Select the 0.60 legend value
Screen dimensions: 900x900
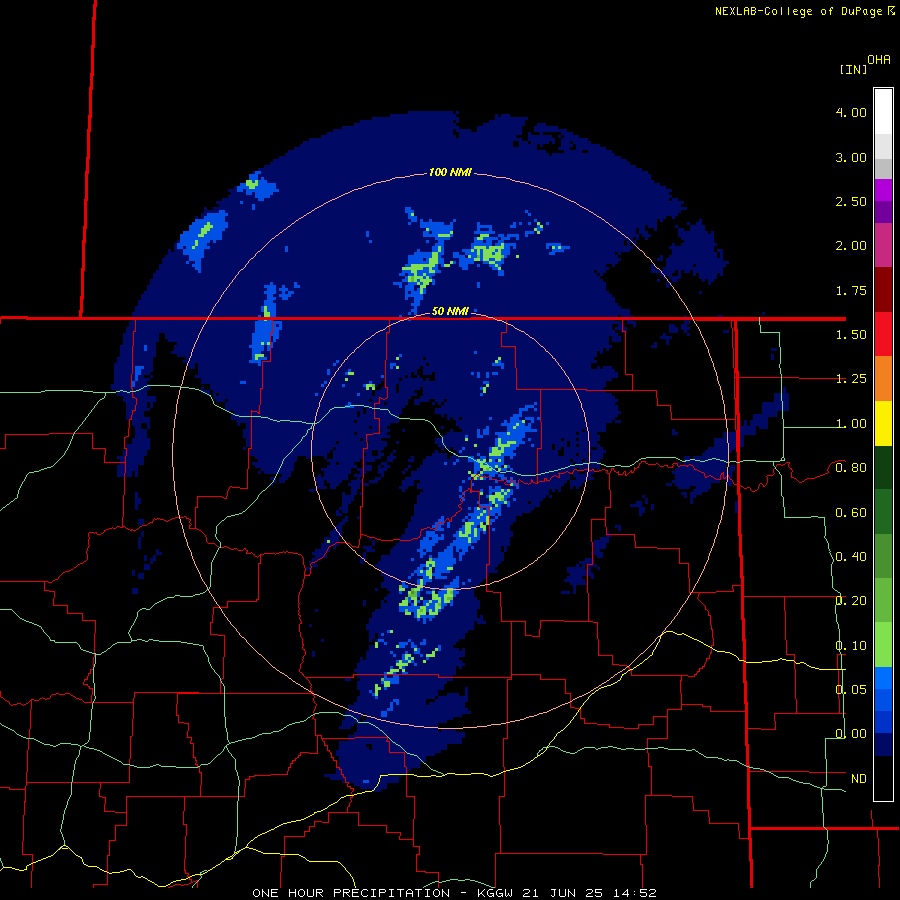tap(851, 513)
